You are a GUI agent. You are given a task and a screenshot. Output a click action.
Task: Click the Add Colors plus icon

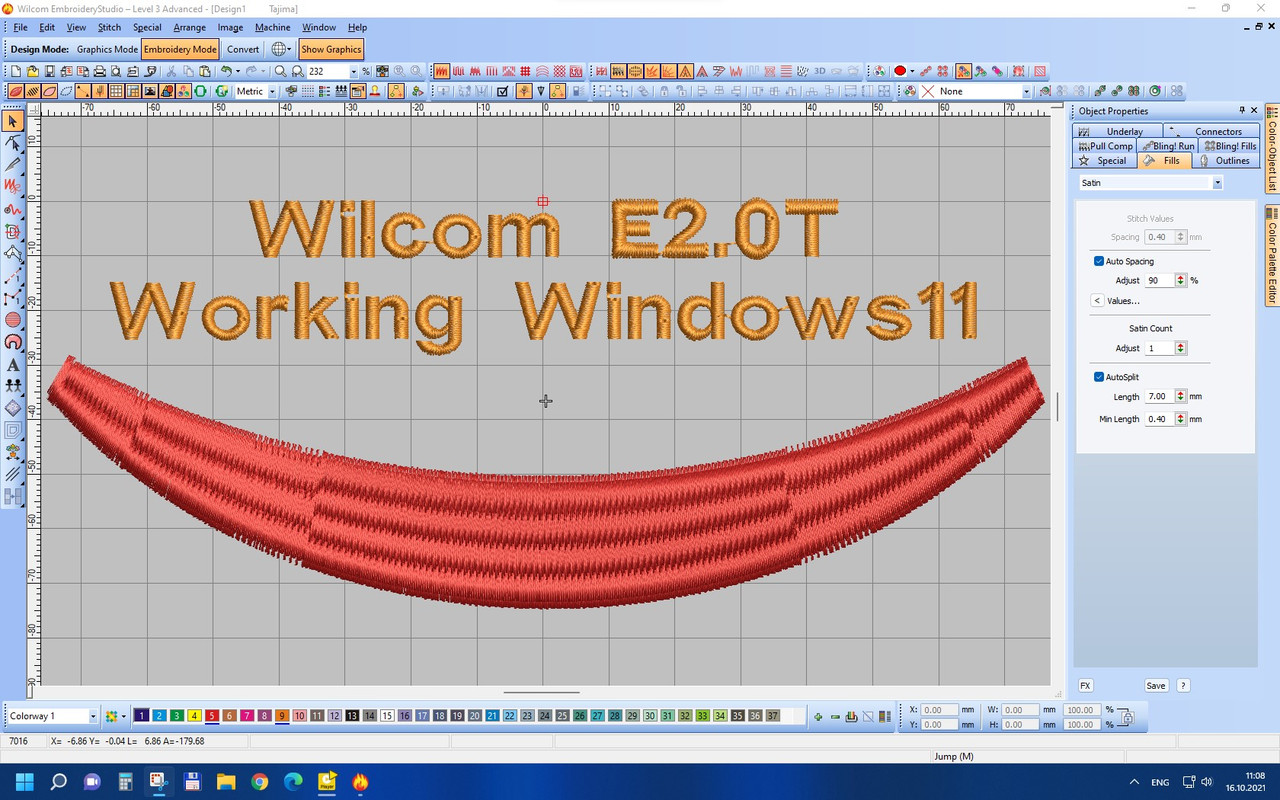pyautogui.click(x=818, y=716)
